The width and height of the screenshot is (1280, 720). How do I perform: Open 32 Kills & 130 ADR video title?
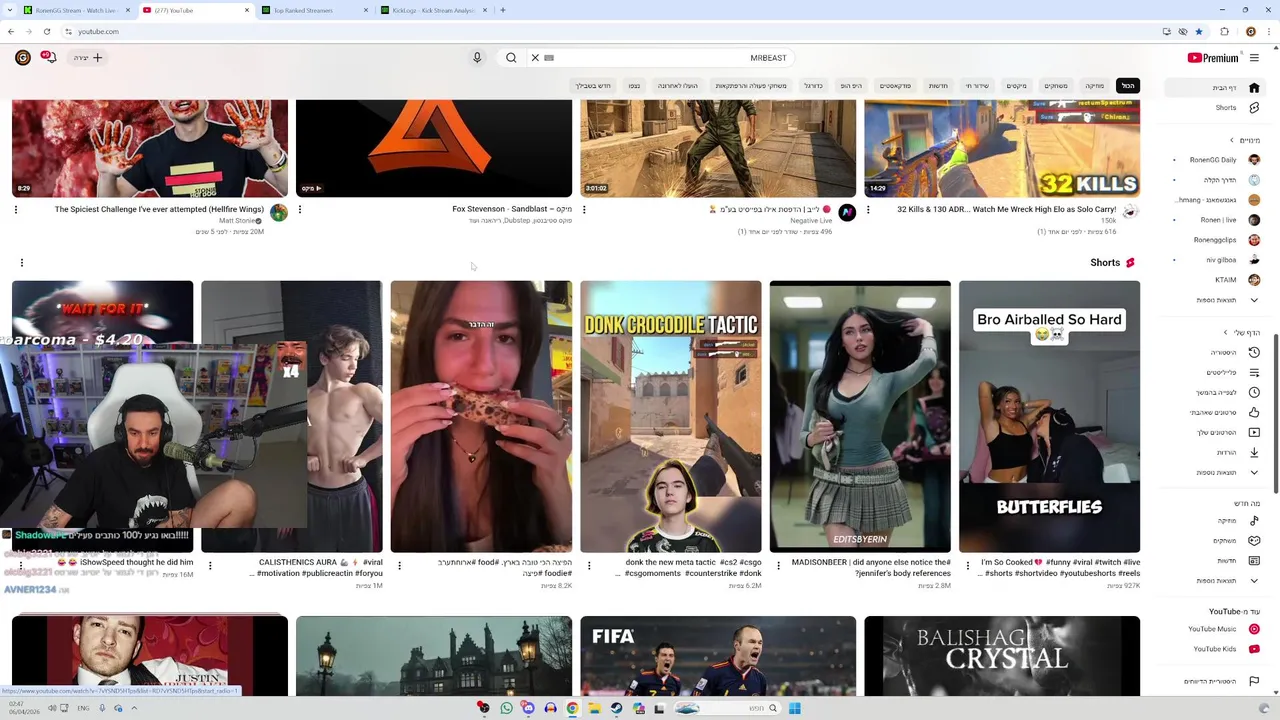[1006, 210]
